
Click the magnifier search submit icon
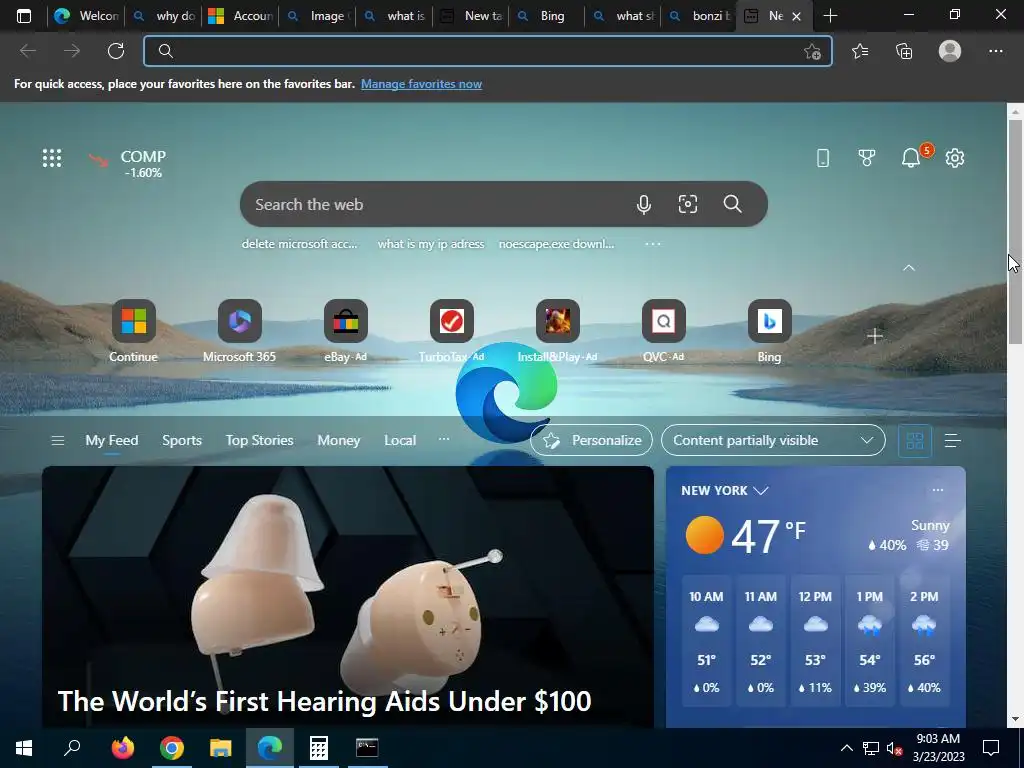pyautogui.click(x=732, y=204)
